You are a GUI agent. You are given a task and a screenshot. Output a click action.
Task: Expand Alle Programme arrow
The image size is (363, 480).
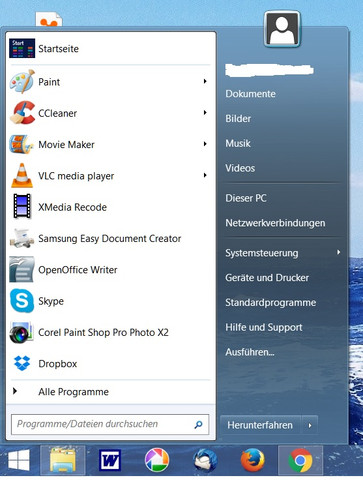pos(15,391)
